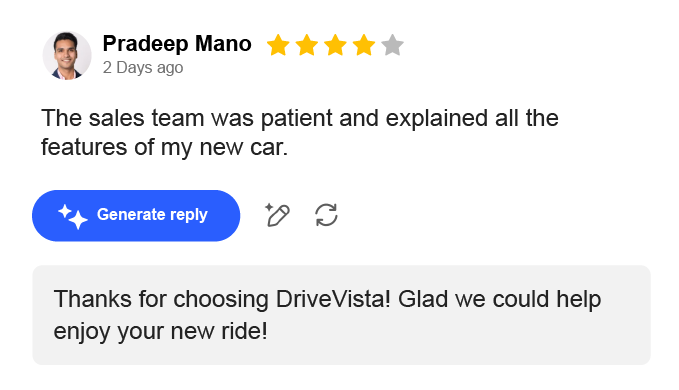Click inside the generated reply text box
The height and width of the screenshot is (390, 679).
[x=341, y=315]
